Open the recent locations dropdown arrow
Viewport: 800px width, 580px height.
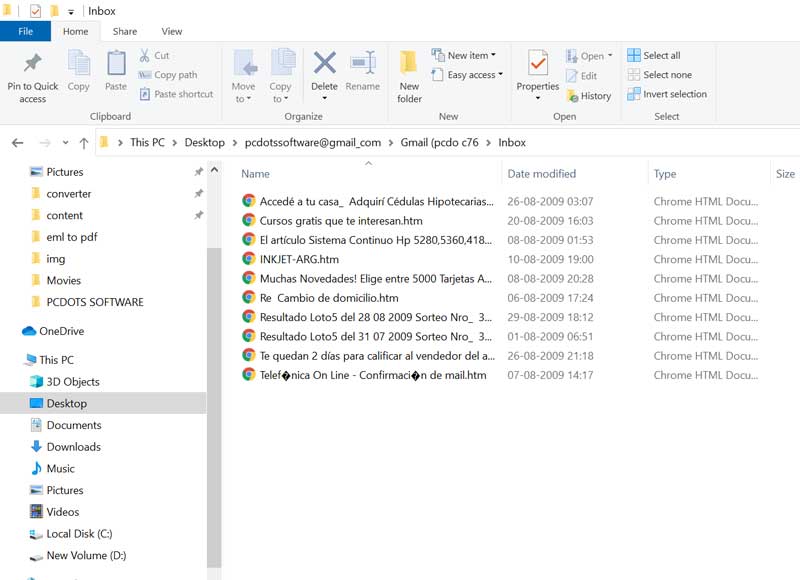coord(65,143)
